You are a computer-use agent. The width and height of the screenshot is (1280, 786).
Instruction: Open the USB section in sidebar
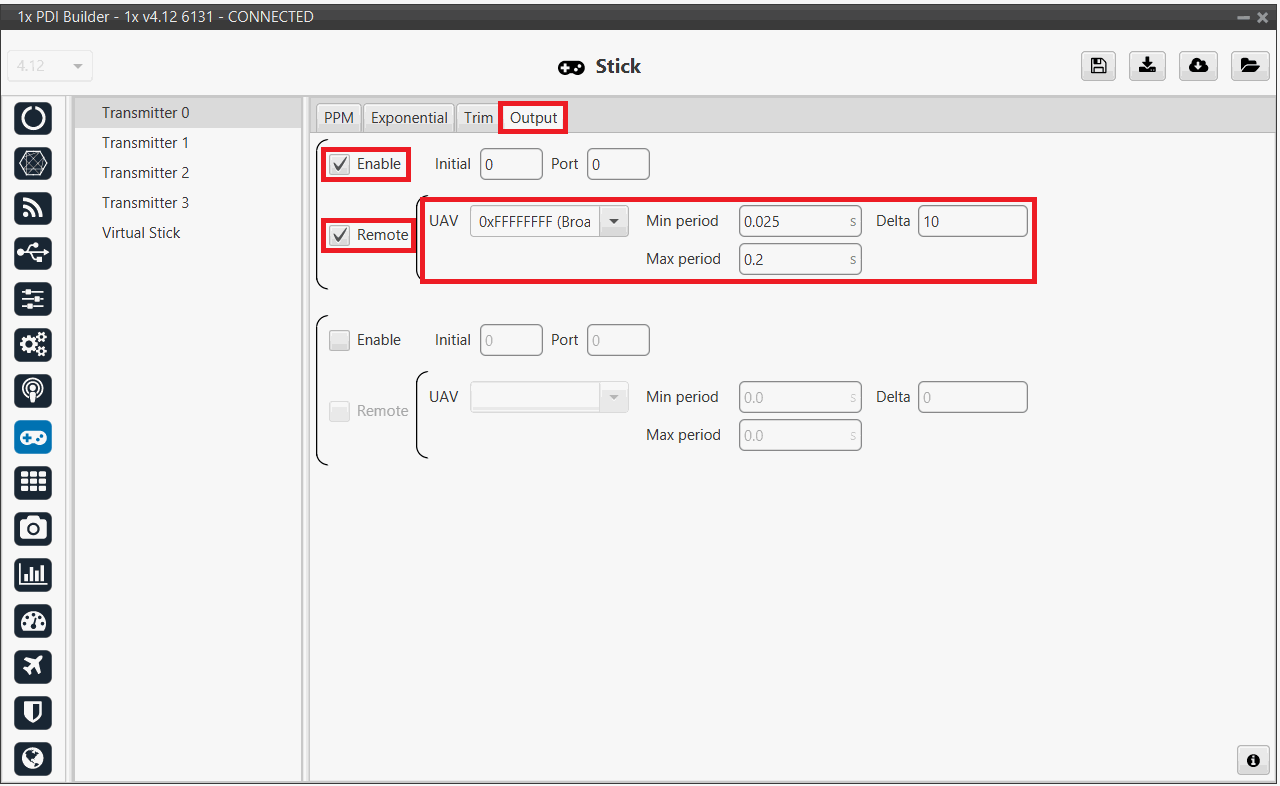tap(33, 254)
